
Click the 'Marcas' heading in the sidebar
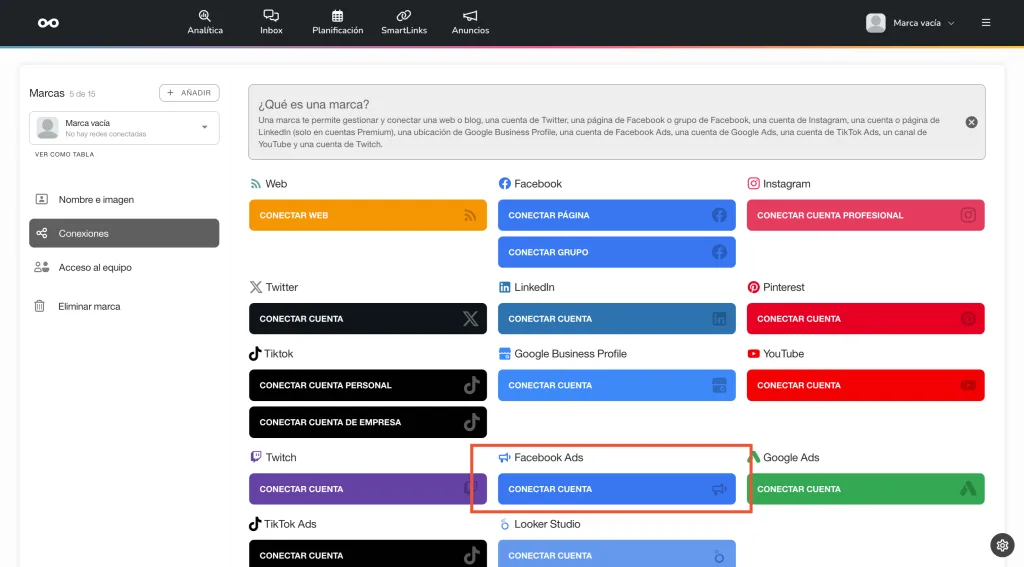coord(47,93)
